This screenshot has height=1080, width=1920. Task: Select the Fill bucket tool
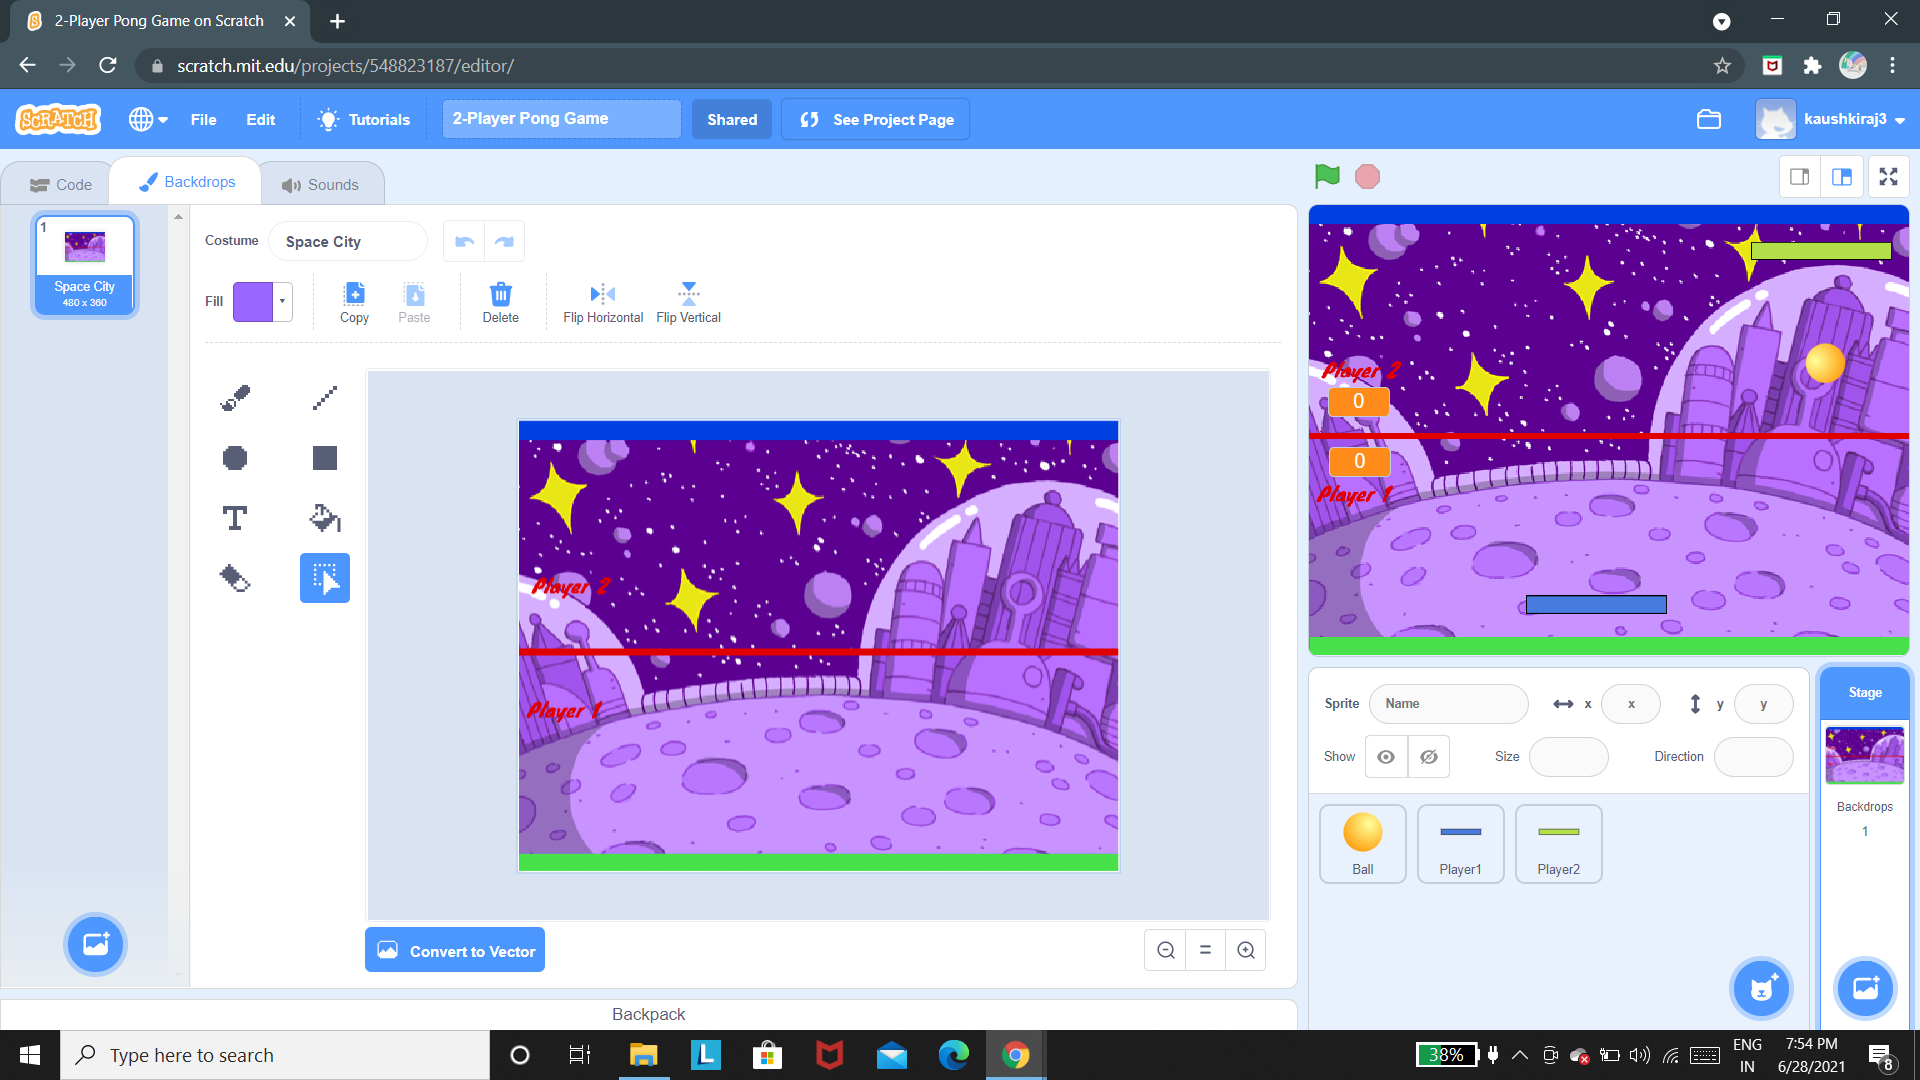pos(325,518)
